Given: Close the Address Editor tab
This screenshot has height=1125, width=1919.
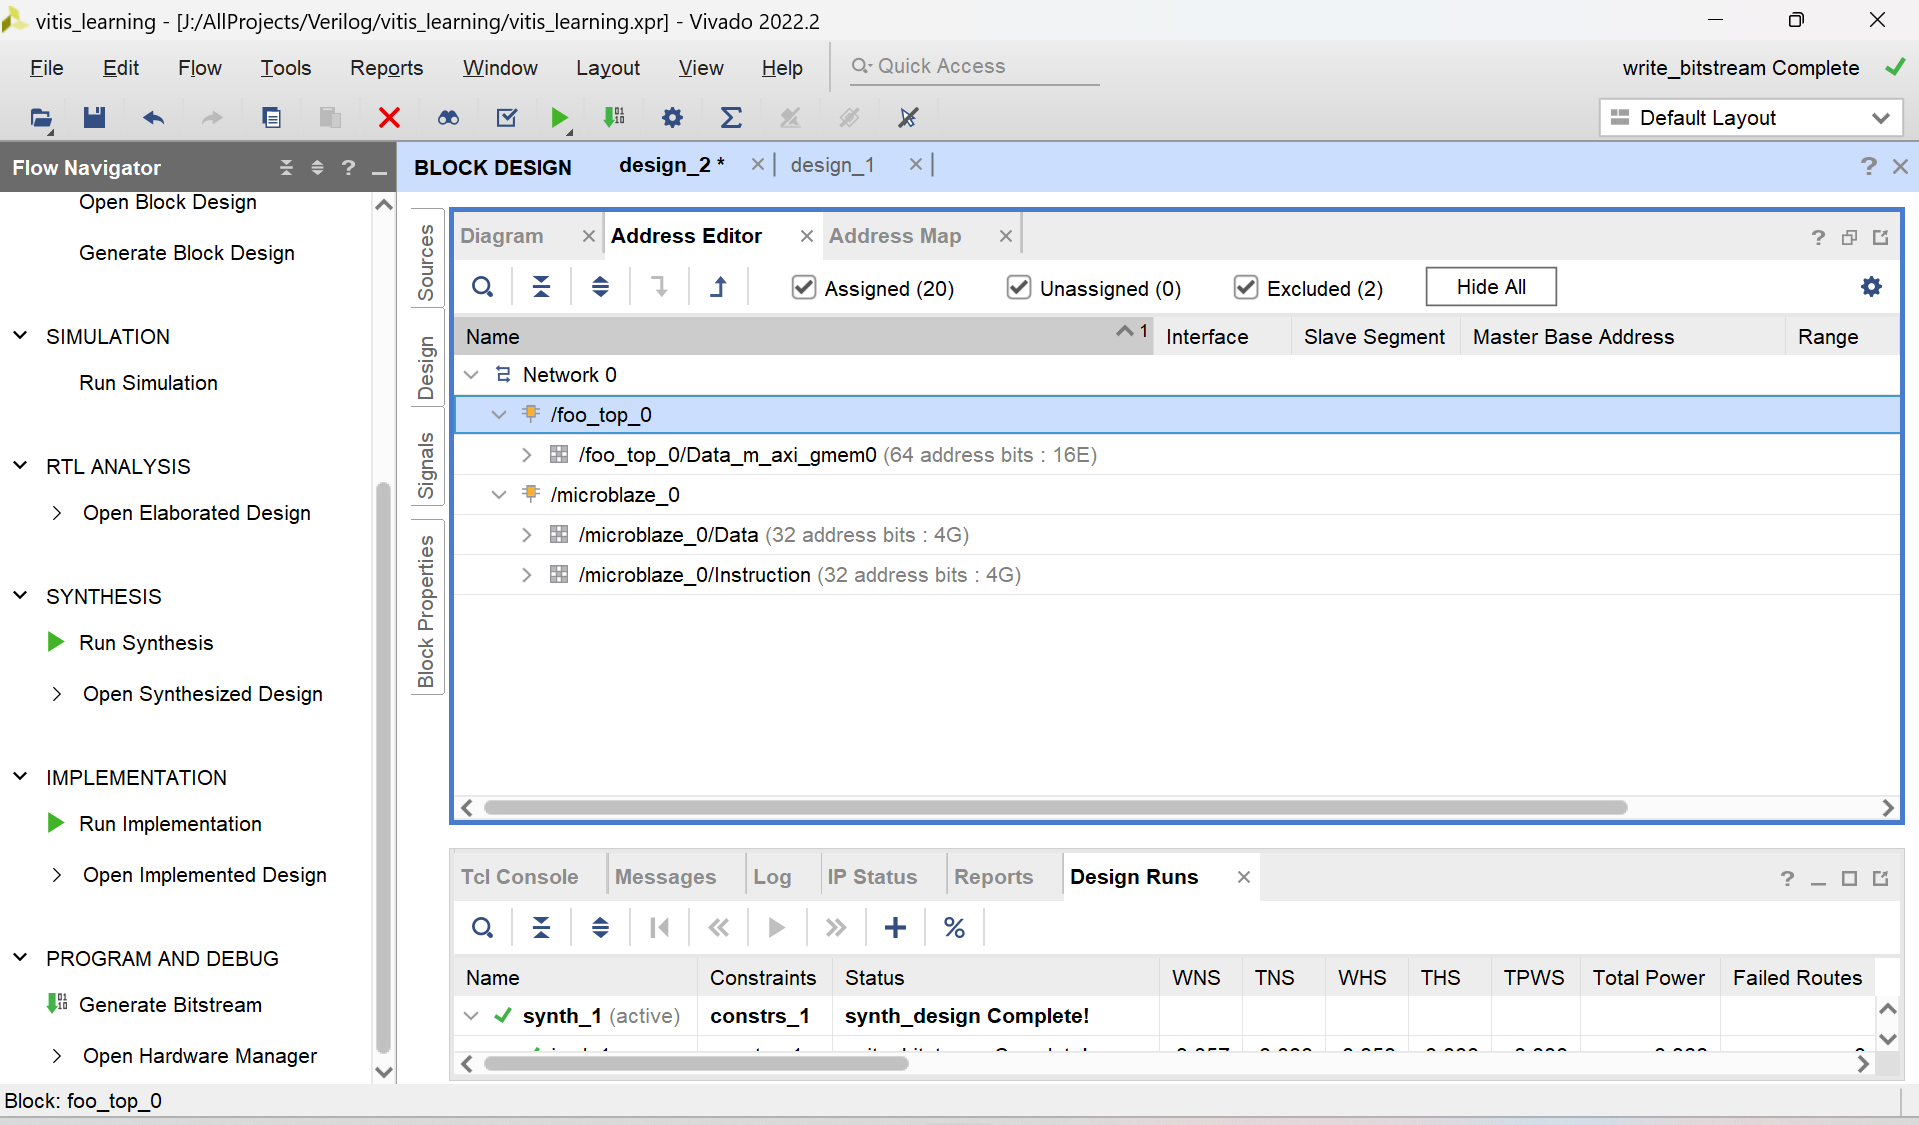Looking at the screenshot, I should click(x=806, y=236).
